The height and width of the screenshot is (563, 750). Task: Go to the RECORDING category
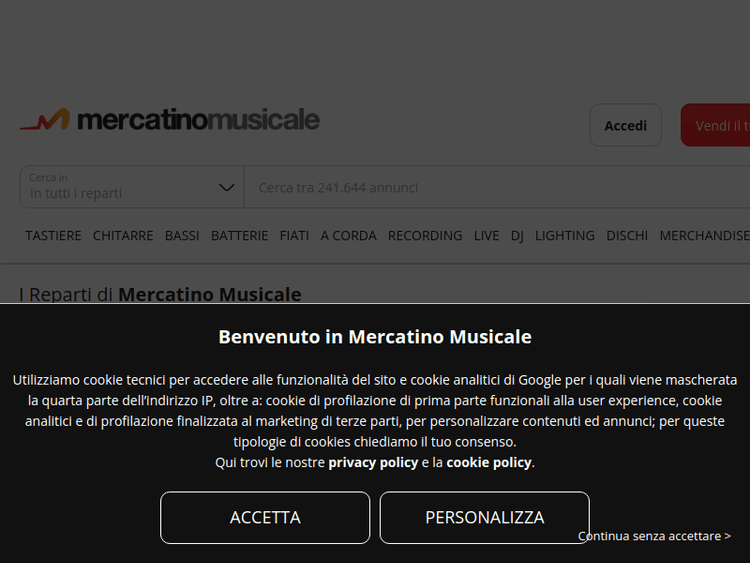(x=425, y=236)
